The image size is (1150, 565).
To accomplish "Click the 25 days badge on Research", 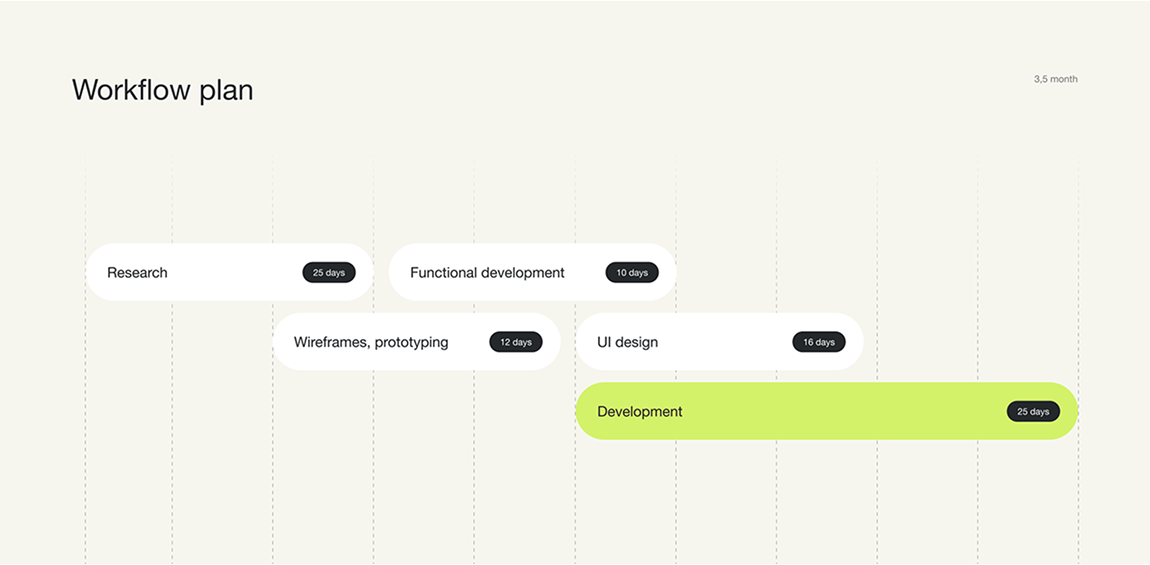I will (328, 273).
